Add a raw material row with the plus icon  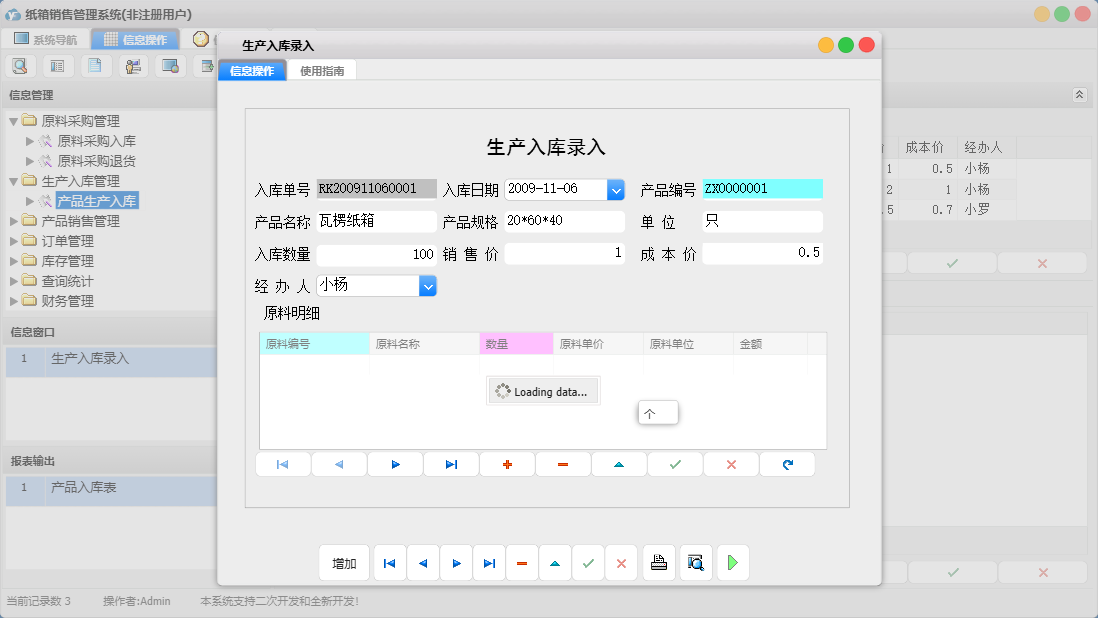point(507,463)
